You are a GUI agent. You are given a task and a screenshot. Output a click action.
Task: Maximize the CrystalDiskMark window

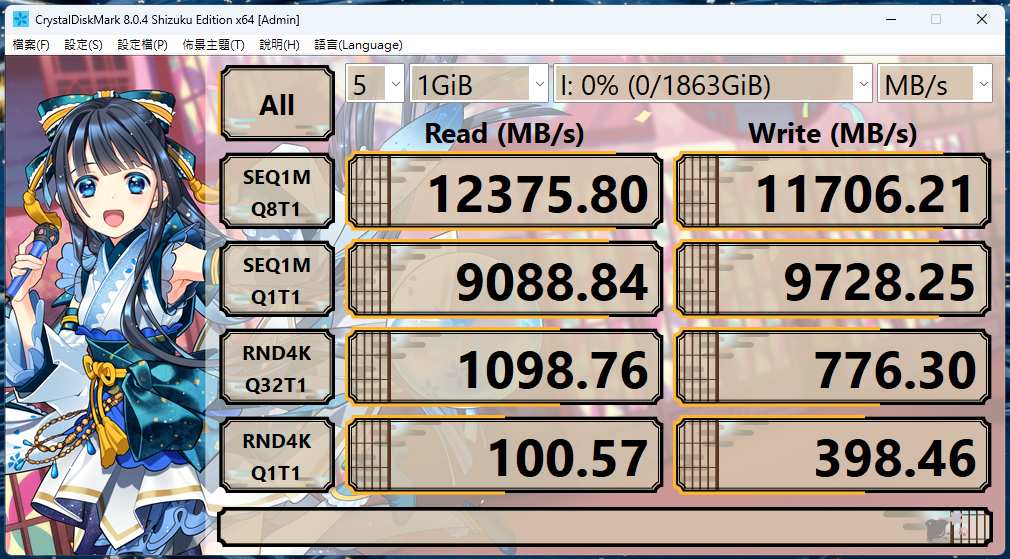(936, 19)
